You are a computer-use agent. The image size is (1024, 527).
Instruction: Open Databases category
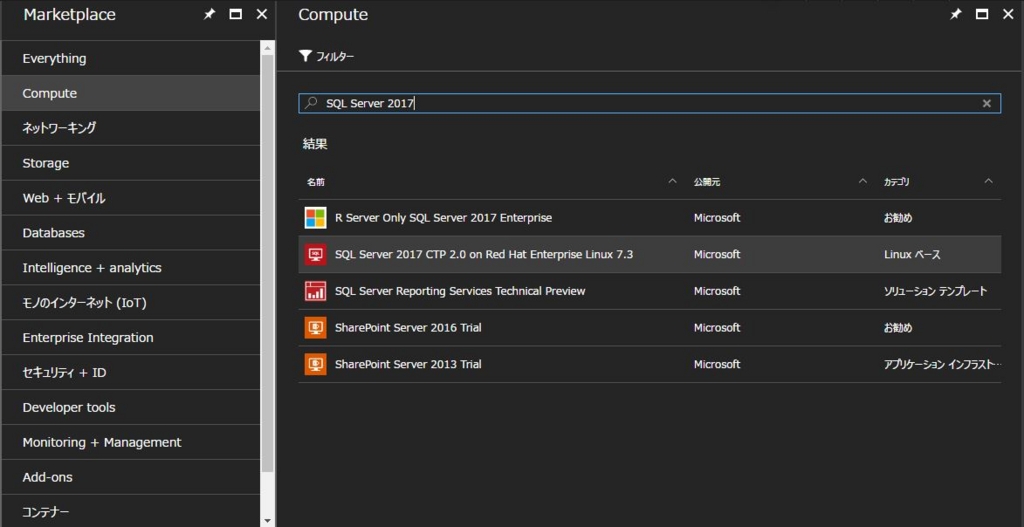131,232
